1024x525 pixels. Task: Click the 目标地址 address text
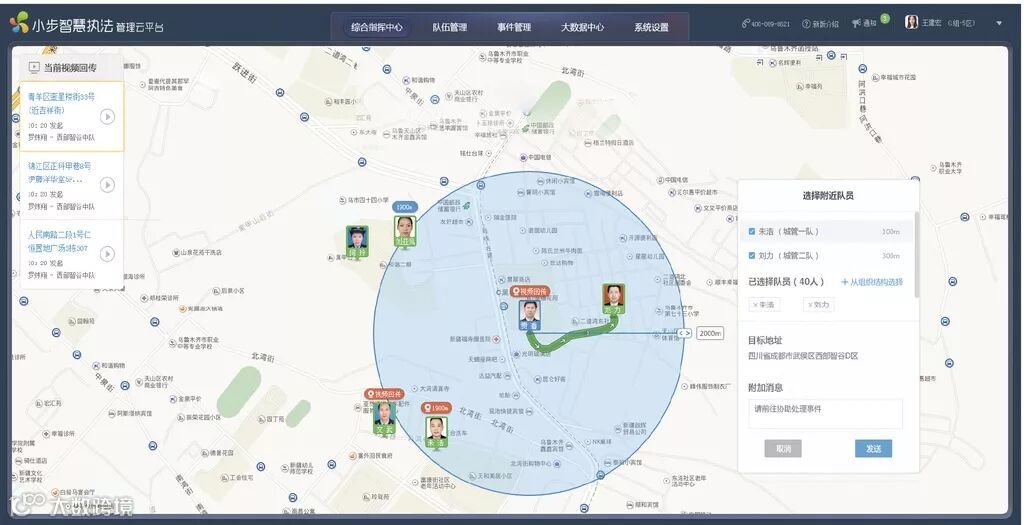coord(803,356)
